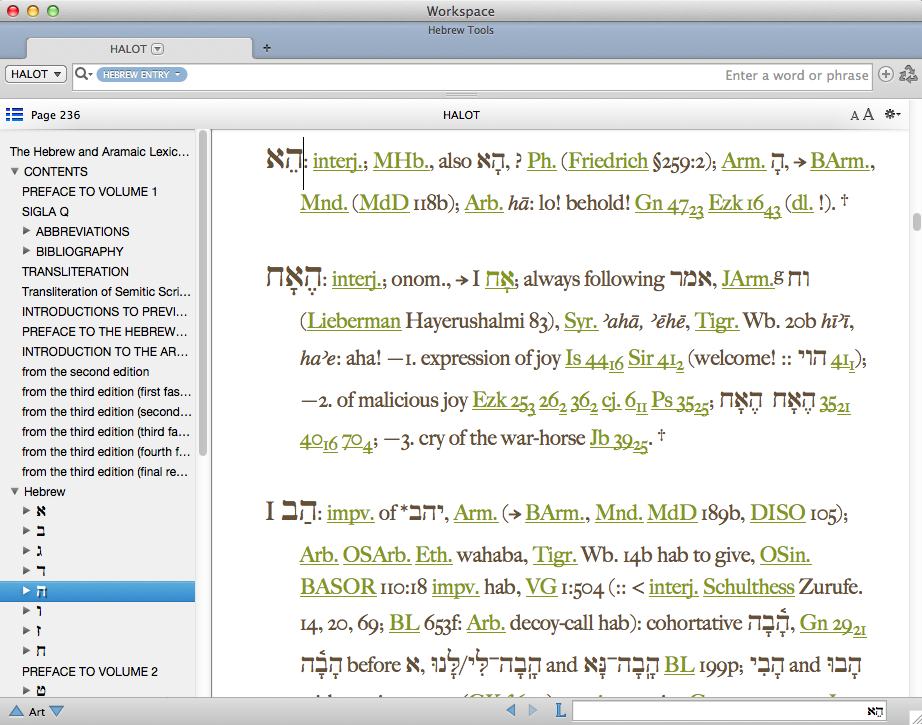The image size is (922, 725).
Task: Click the recycle pane icon
Action: (x=908, y=74)
